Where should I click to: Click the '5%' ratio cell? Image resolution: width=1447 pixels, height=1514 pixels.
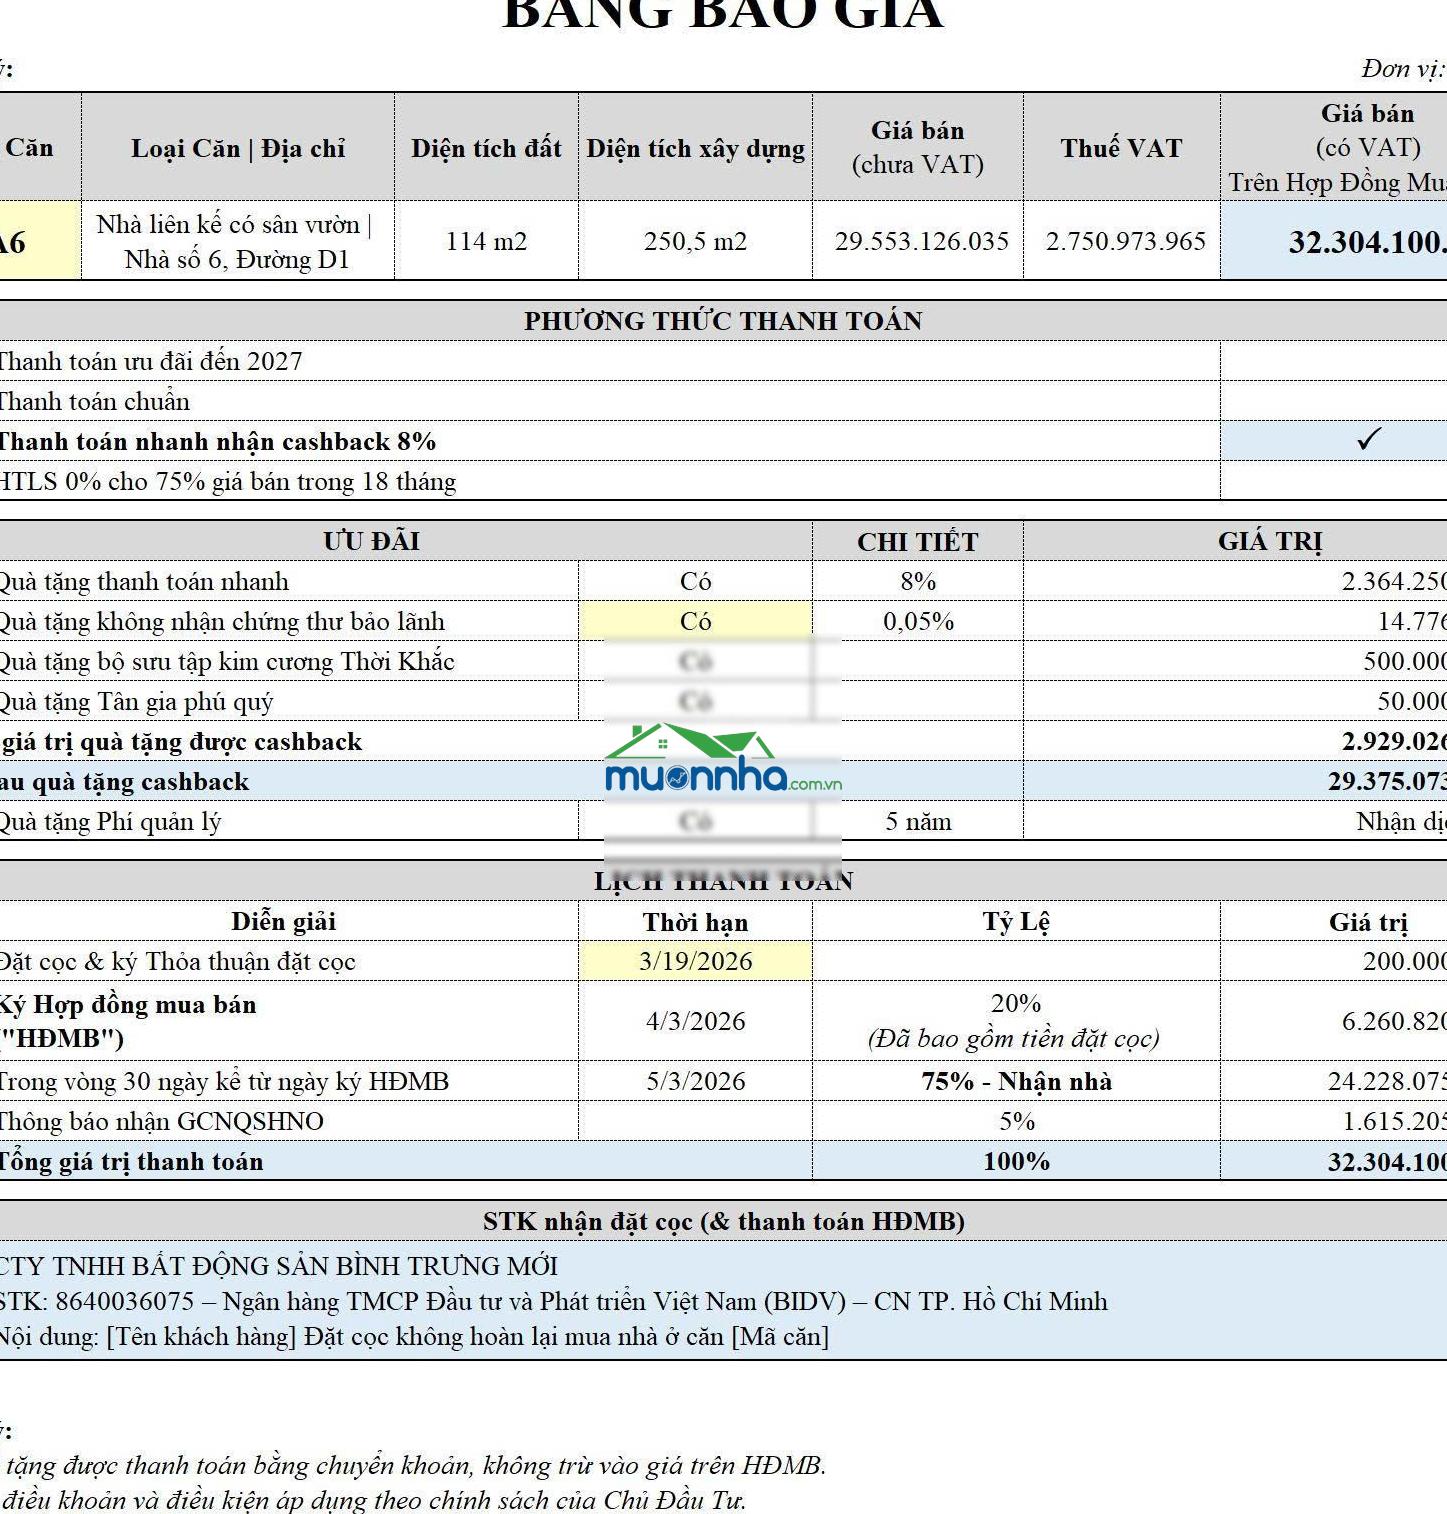[1016, 1121]
